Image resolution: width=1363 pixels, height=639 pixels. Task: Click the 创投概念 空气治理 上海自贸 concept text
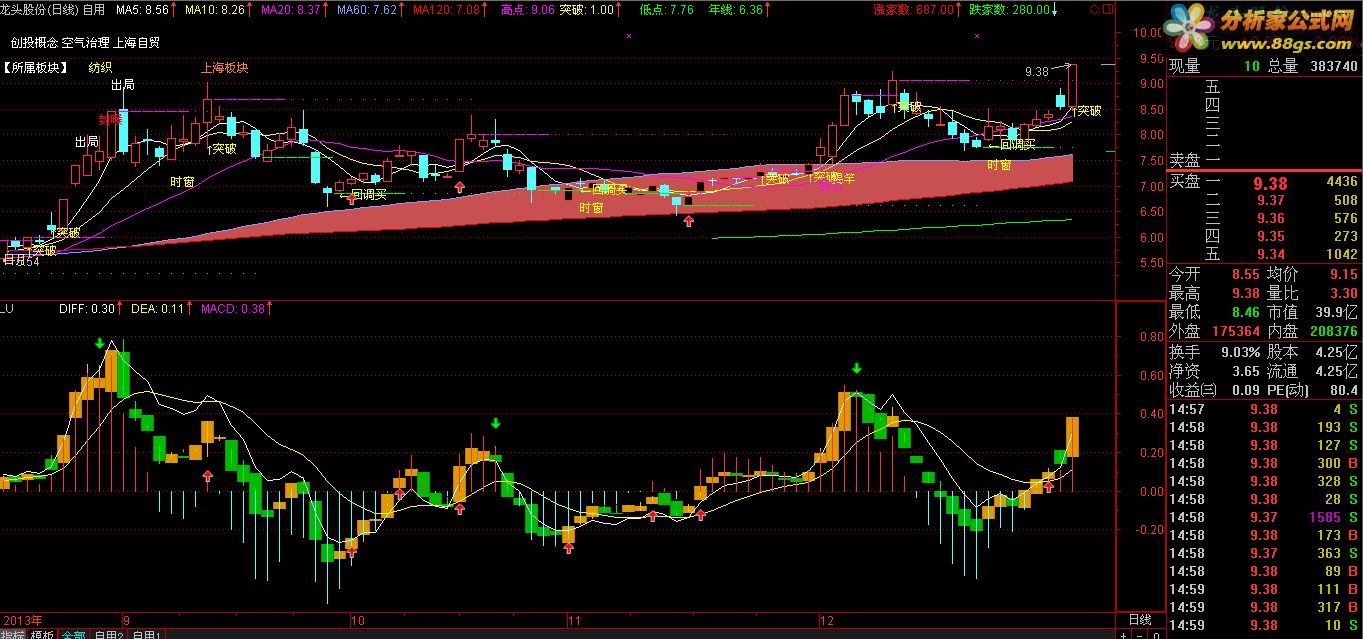click(x=85, y=42)
